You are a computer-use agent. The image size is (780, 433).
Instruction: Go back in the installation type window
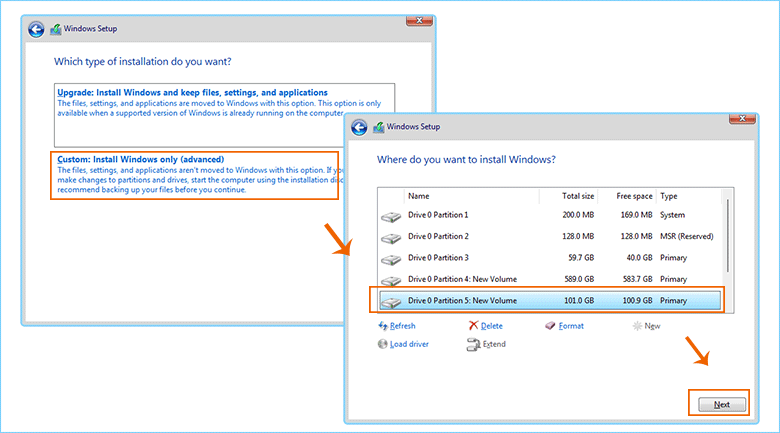[x=36, y=29]
